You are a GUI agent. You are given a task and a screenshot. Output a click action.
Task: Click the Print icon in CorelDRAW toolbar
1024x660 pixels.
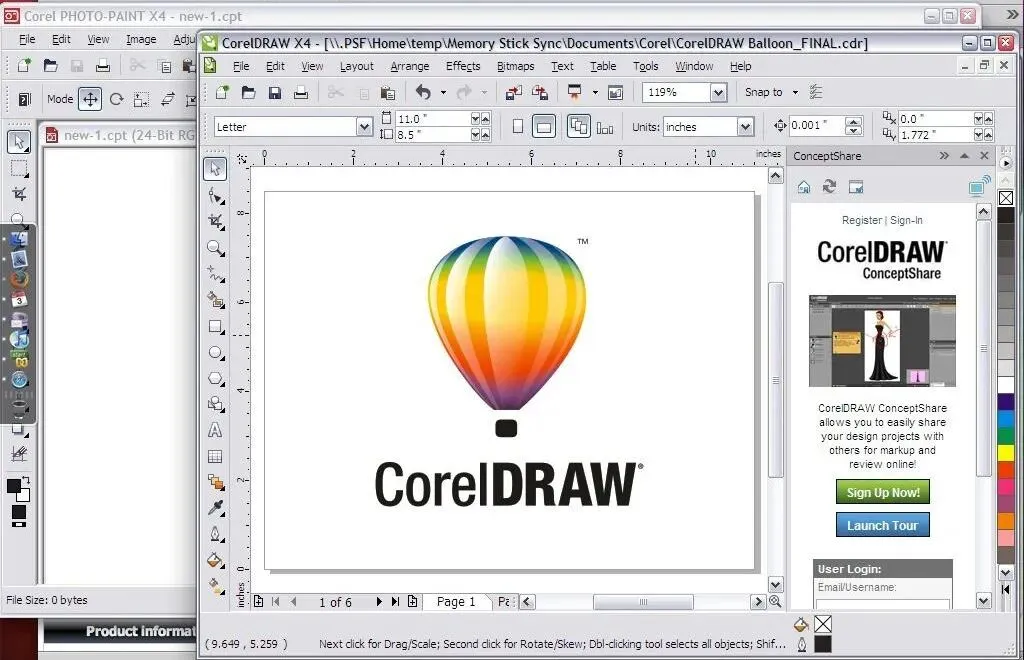pos(300,93)
